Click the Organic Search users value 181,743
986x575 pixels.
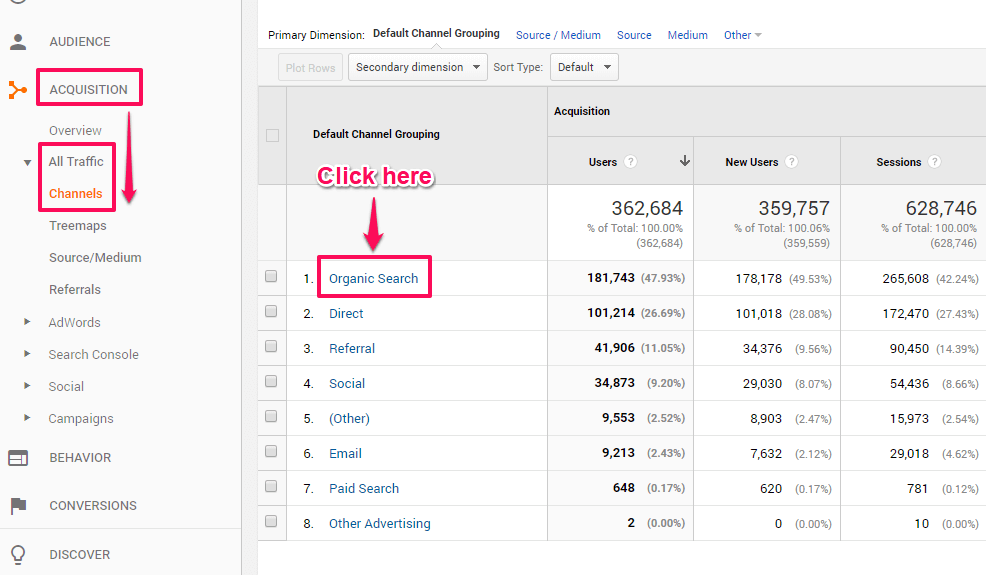(611, 277)
